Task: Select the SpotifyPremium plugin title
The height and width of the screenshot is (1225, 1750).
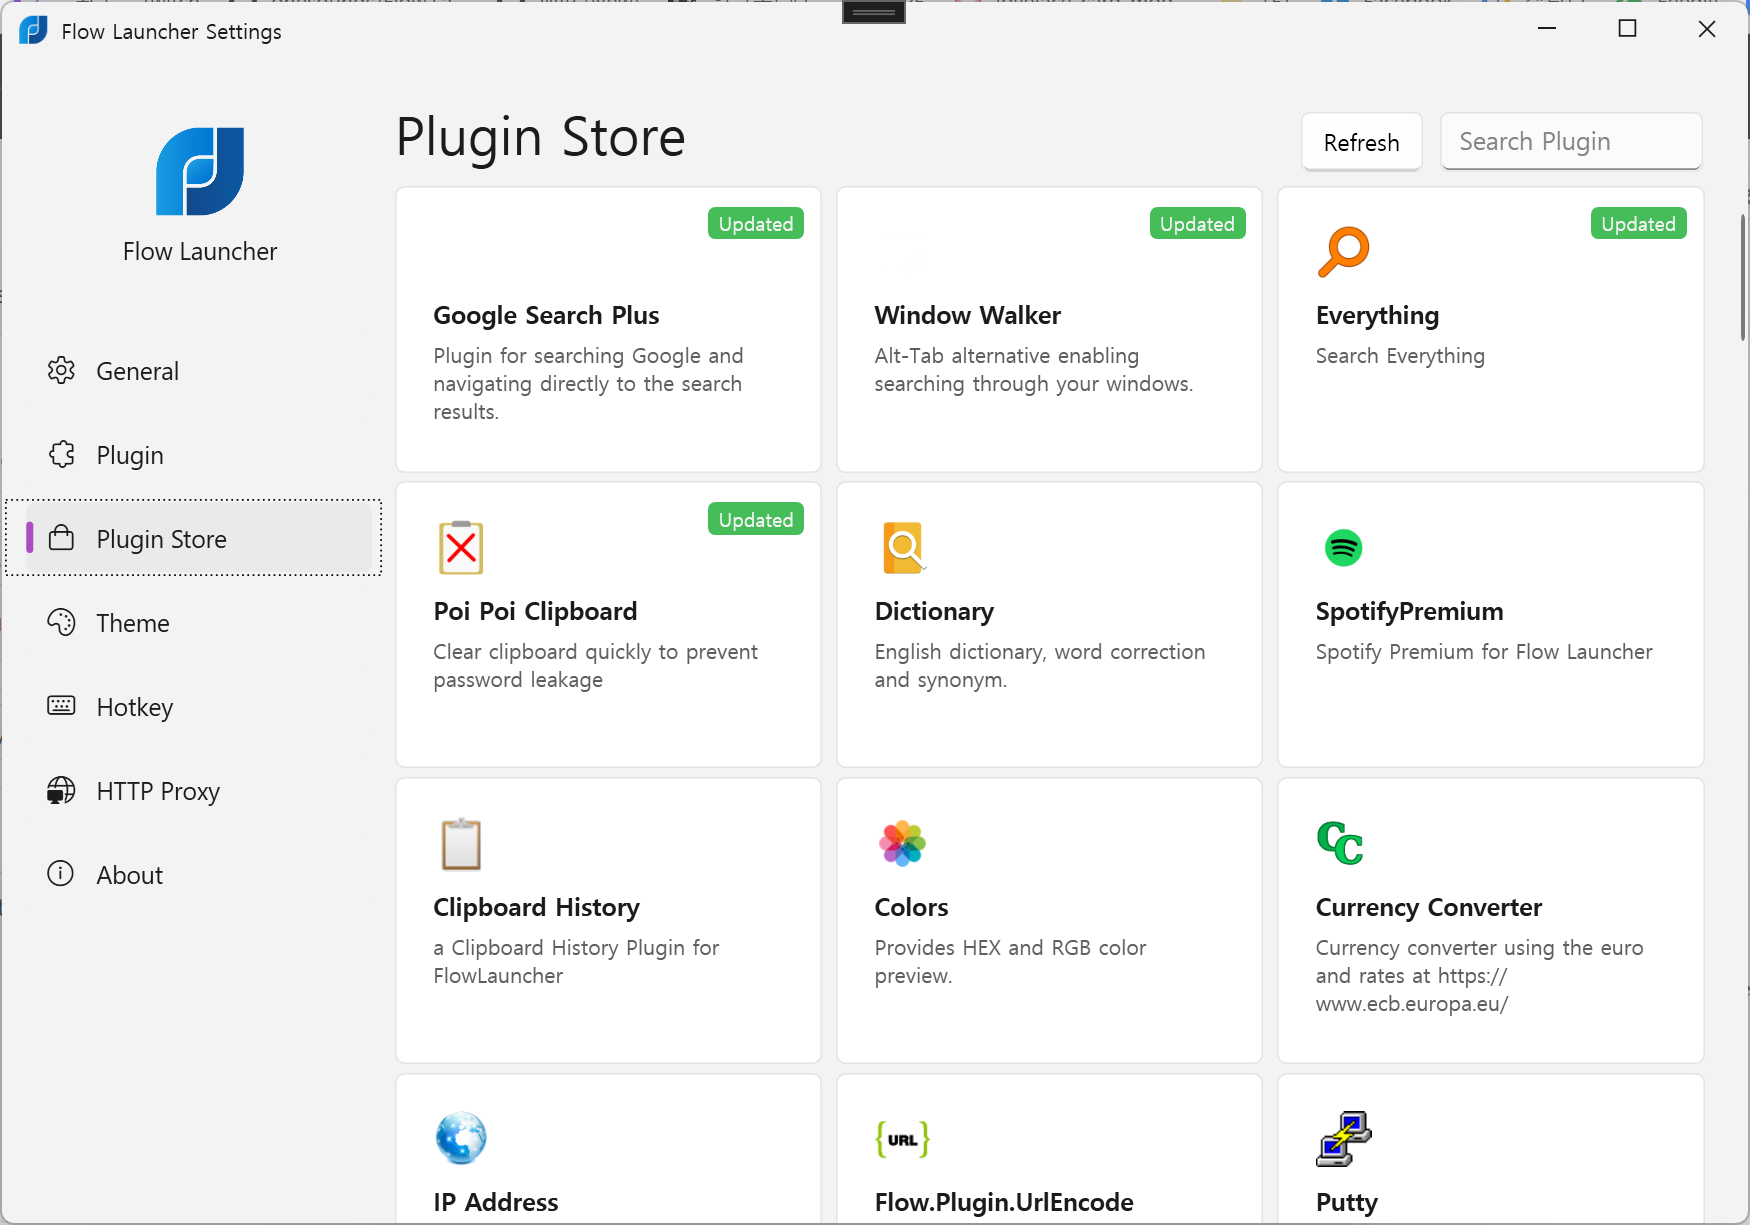Action: (1409, 611)
